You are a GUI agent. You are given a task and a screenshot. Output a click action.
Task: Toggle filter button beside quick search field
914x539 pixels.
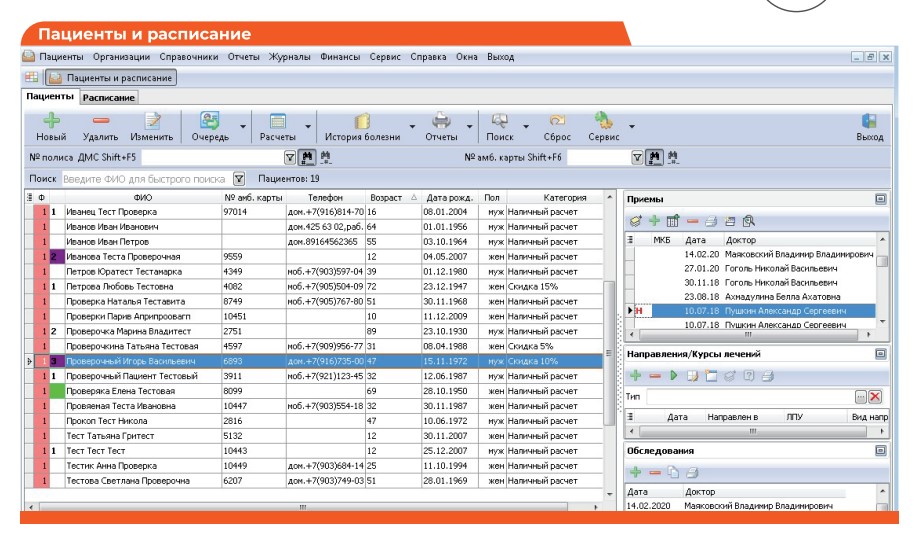coord(239,179)
